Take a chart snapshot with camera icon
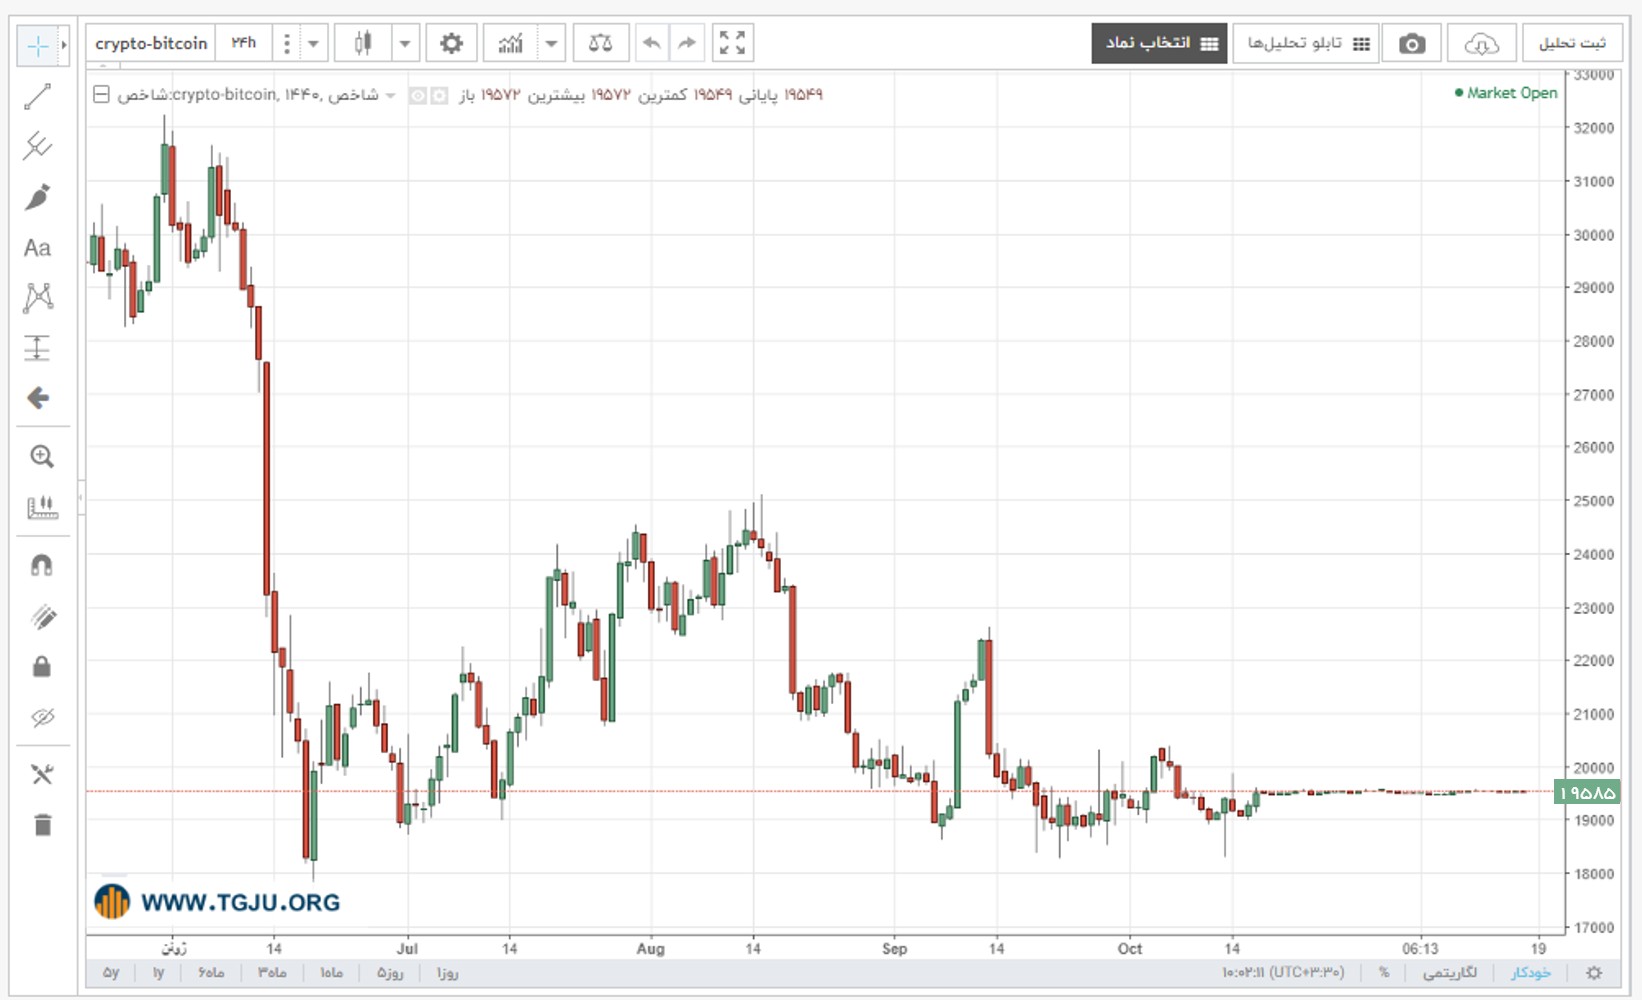This screenshot has width=1642, height=1000. [x=1412, y=43]
